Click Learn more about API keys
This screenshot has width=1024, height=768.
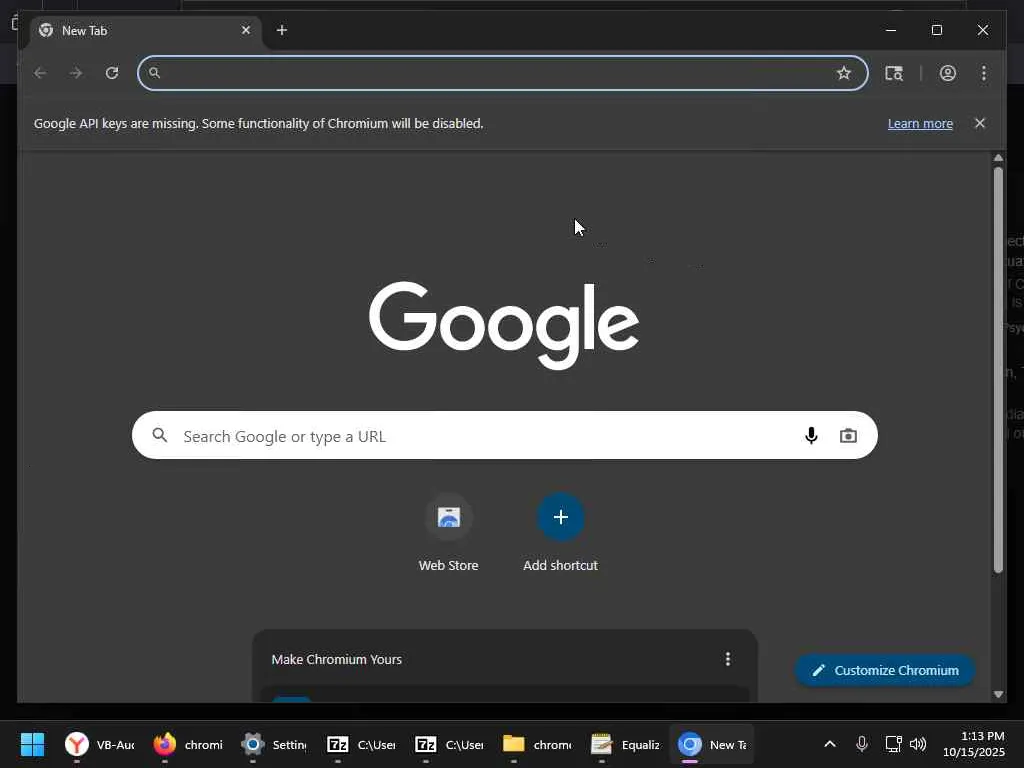tap(920, 123)
